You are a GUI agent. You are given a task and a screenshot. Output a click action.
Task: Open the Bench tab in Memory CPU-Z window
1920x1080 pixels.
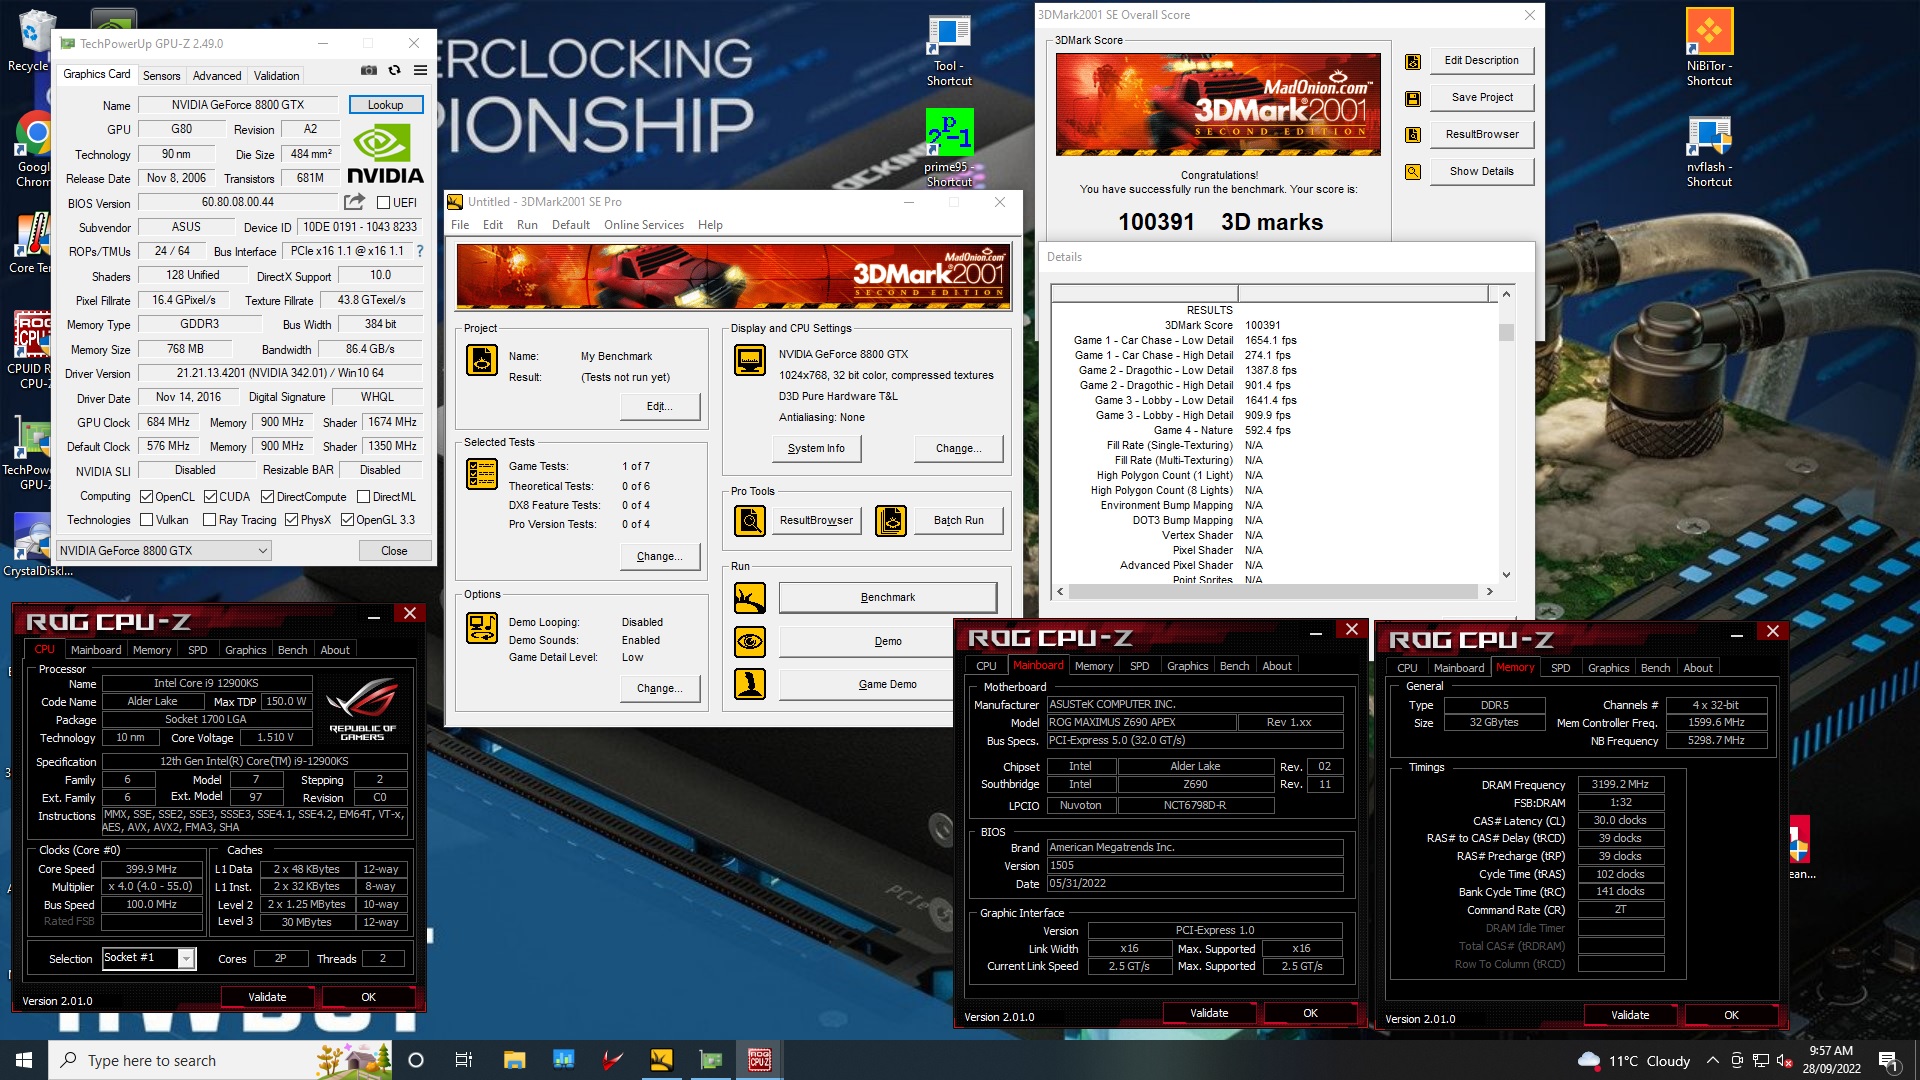click(1655, 668)
